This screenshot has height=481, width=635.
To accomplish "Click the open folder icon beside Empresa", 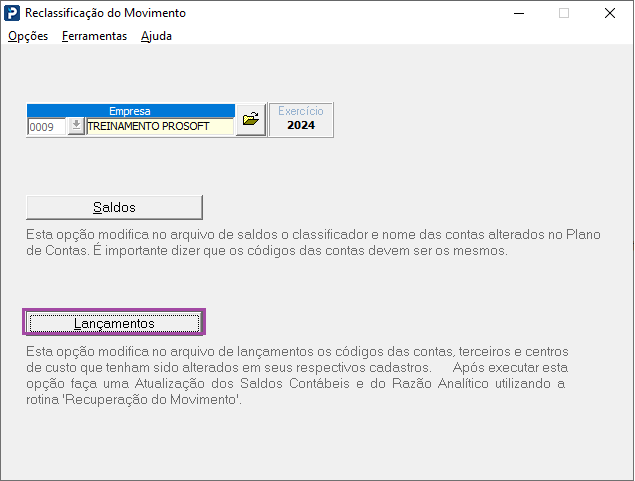I will [251, 119].
